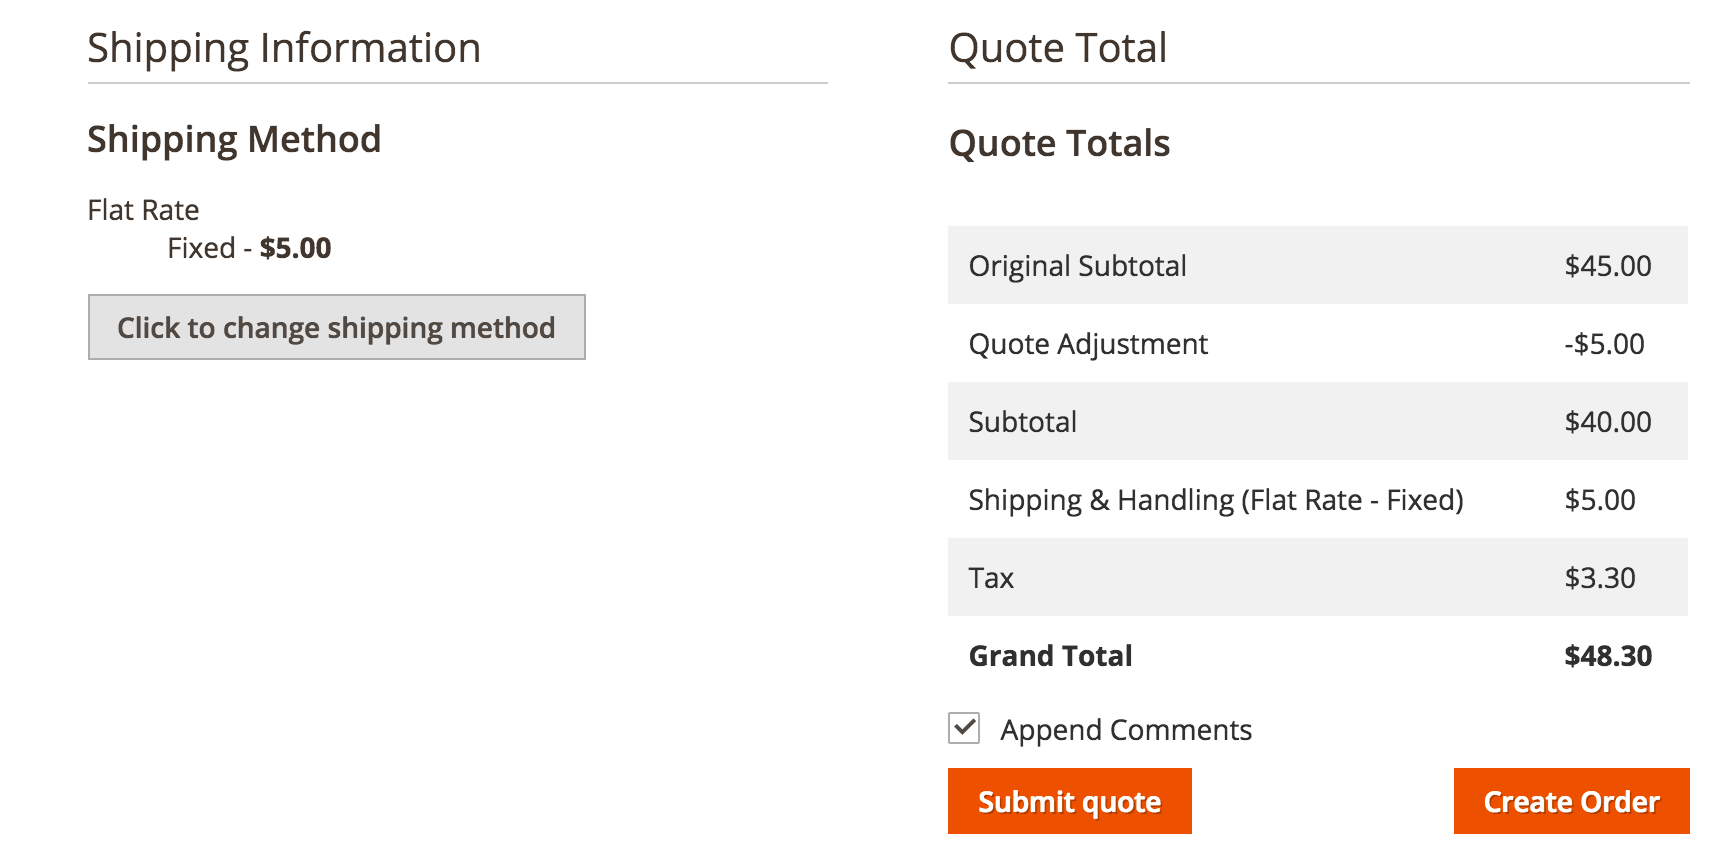Click the Original Subtotal row label
The image size is (1714, 864).
click(1077, 266)
